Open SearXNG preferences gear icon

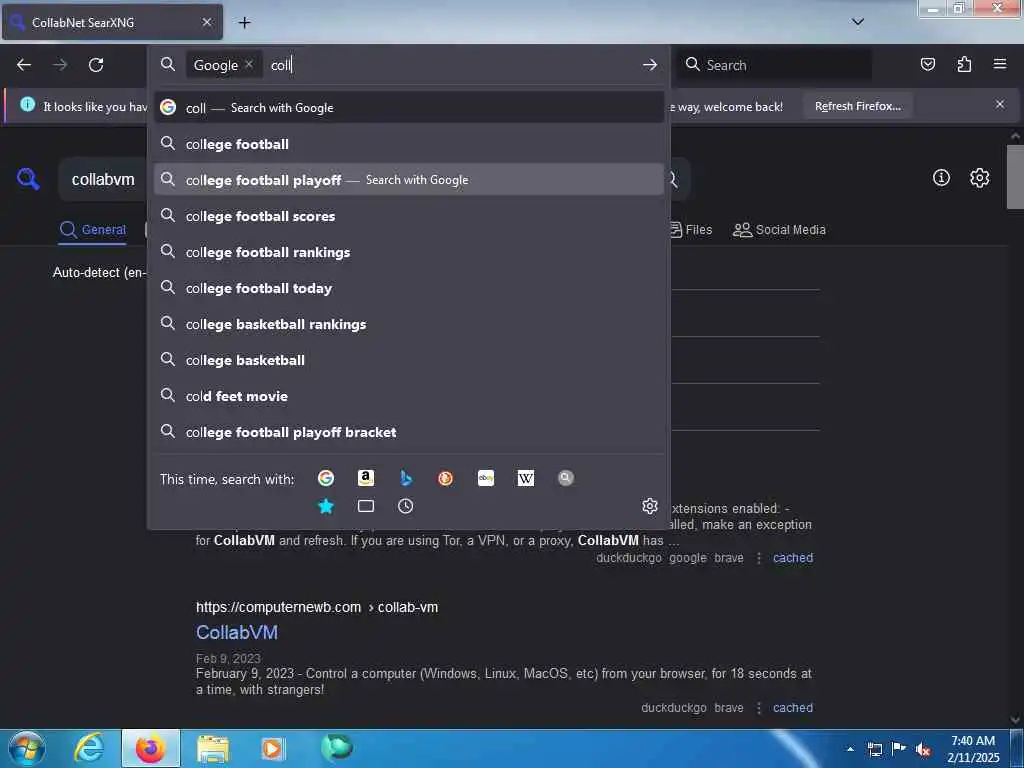(979, 178)
